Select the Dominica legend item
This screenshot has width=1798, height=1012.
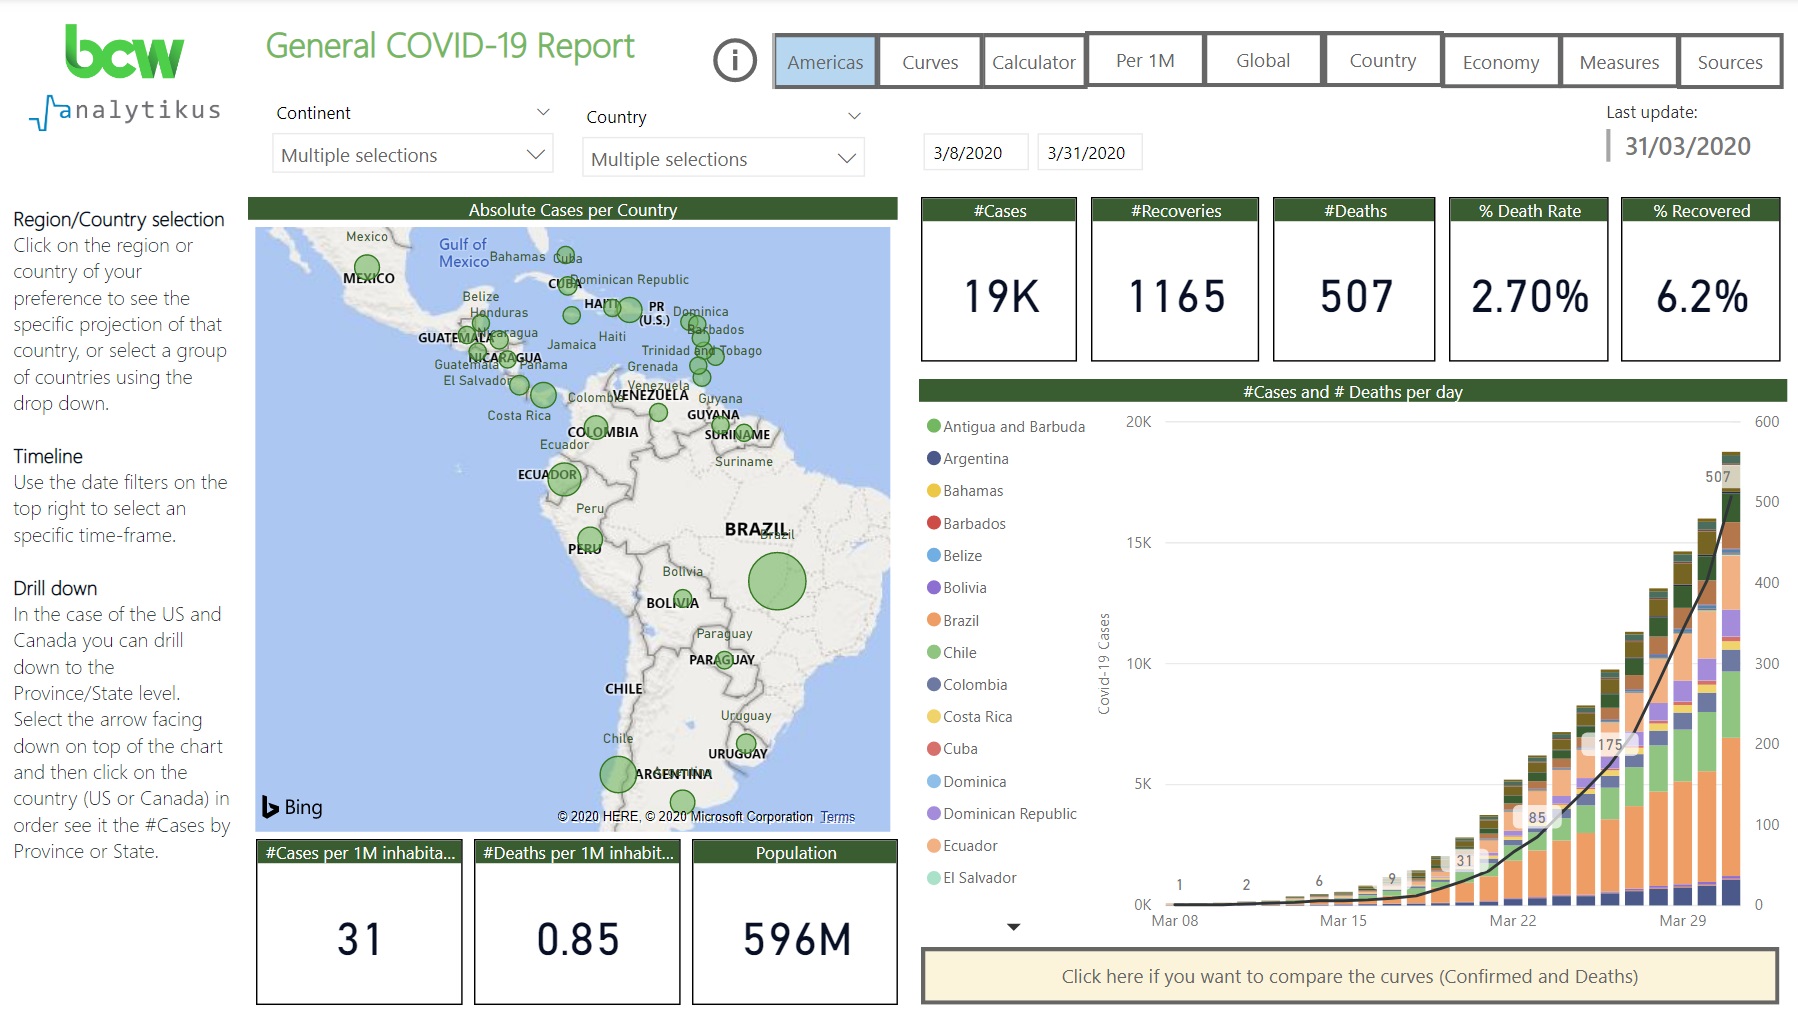coord(967,781)
